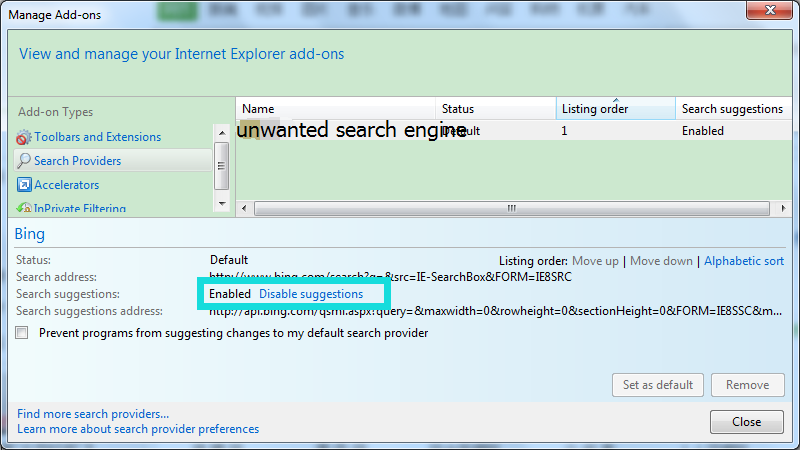Click the Bing provider details heading
The width and height of the screenshot is (800, 450).
click(30, 234)
